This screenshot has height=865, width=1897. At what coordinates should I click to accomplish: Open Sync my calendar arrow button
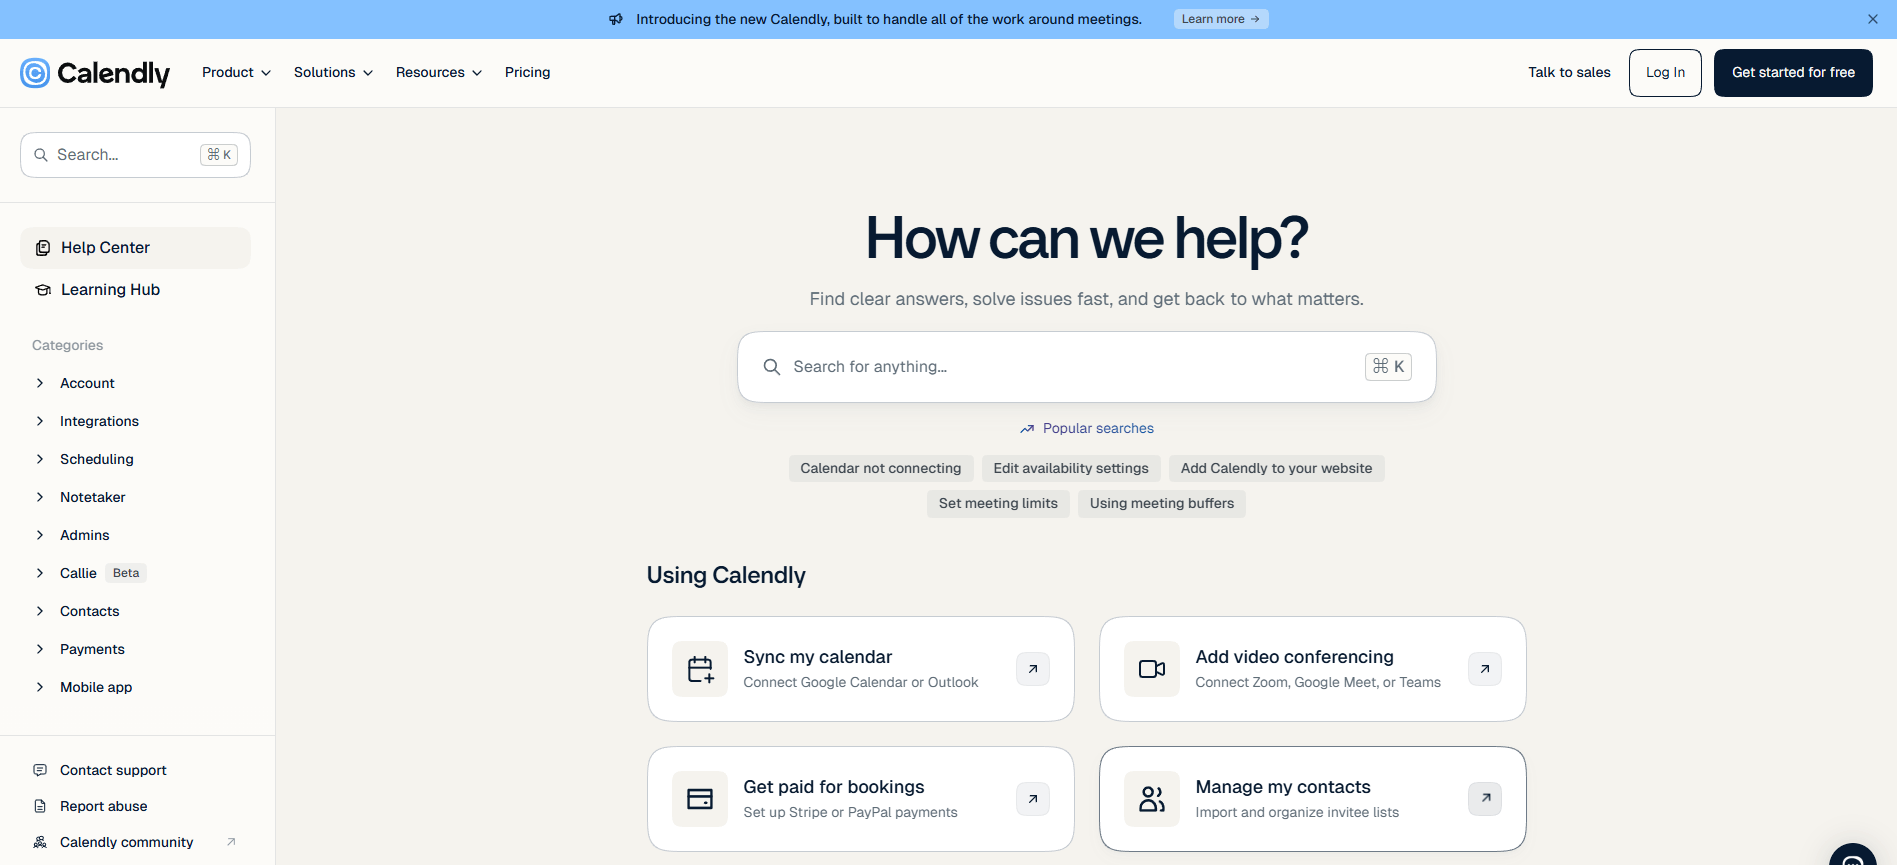click(1033, 669)
